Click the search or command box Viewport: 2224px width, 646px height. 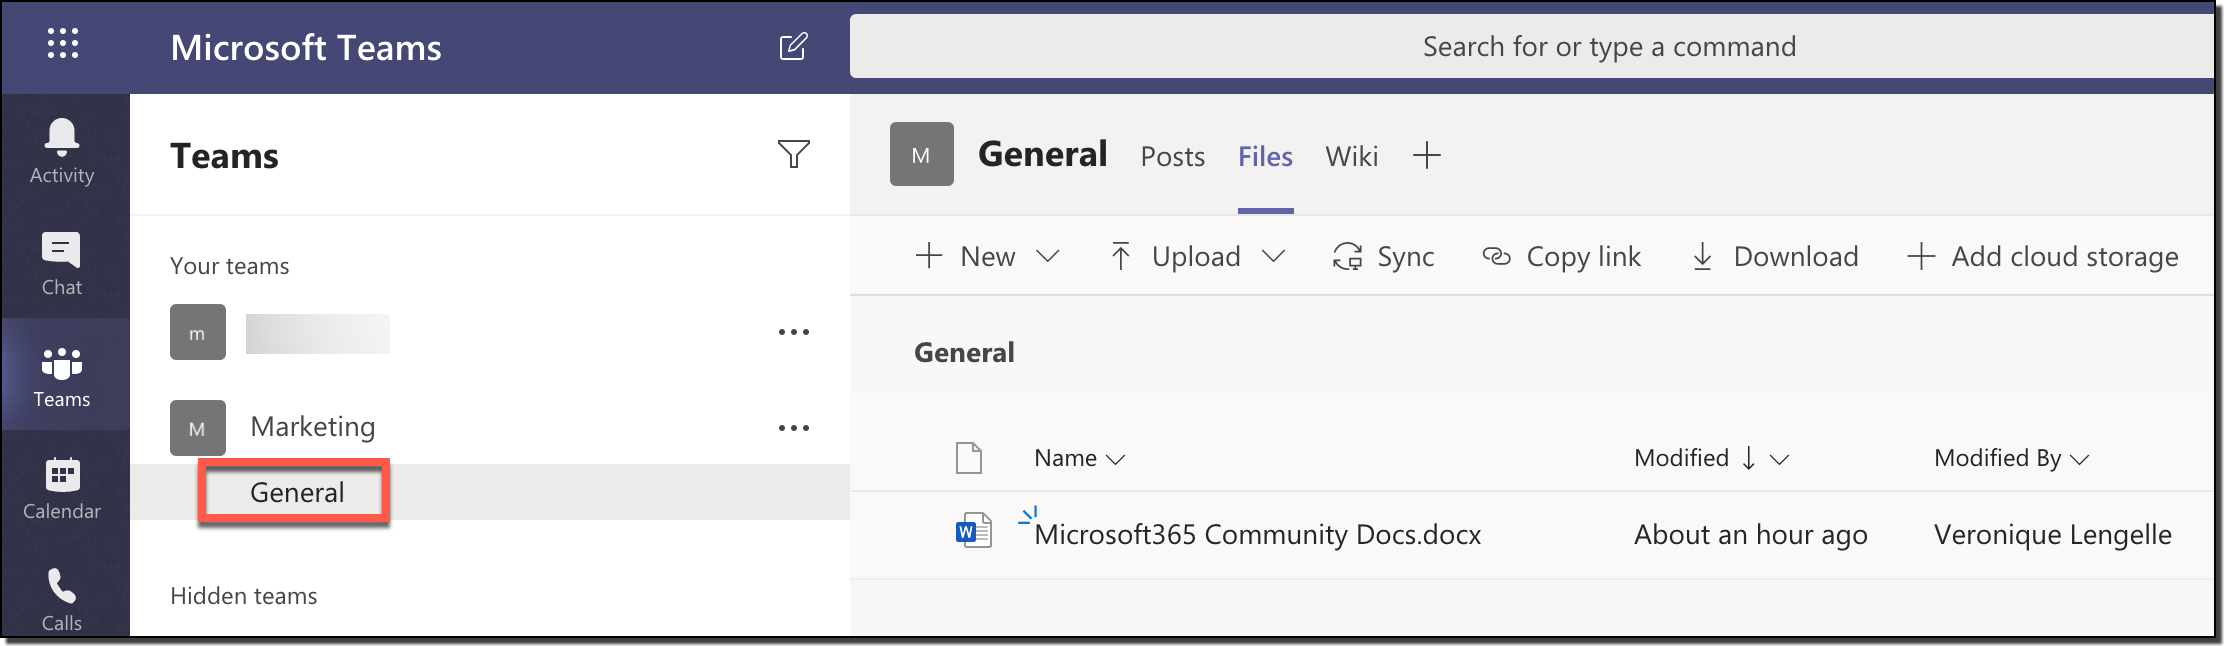1530,47
